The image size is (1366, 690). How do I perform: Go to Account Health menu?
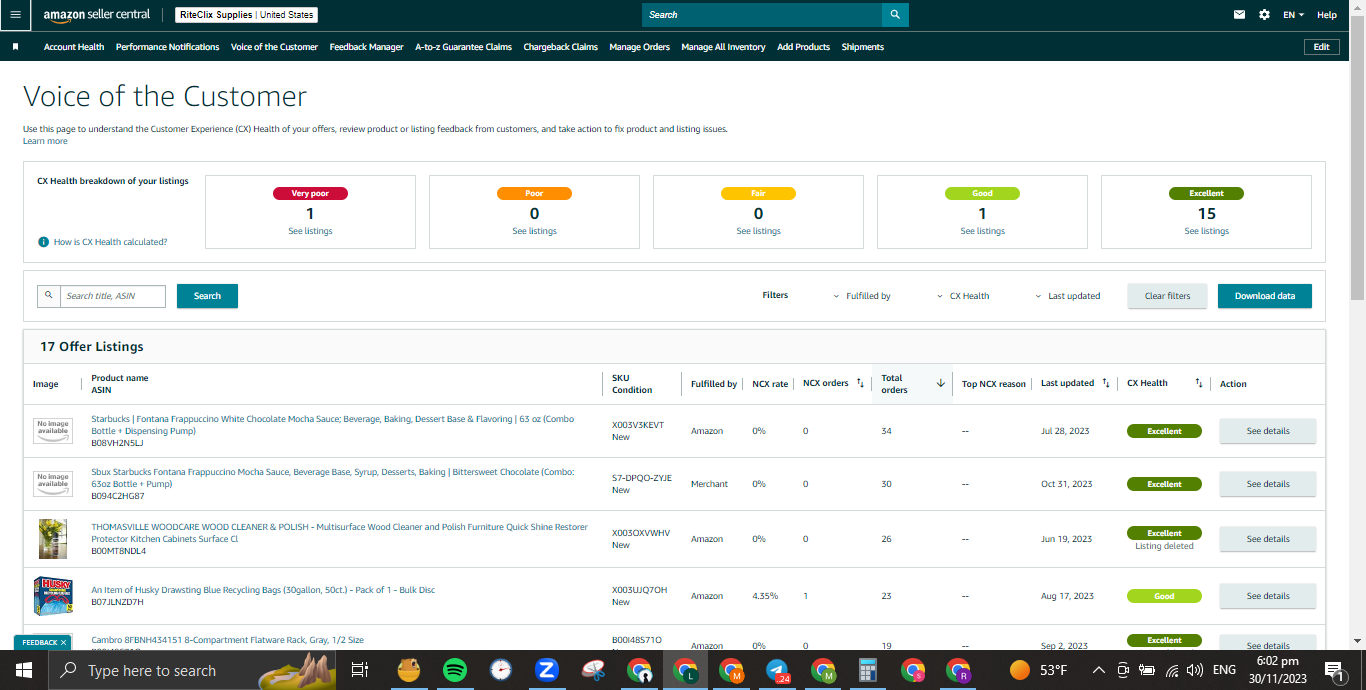click(x=74, y=47)
